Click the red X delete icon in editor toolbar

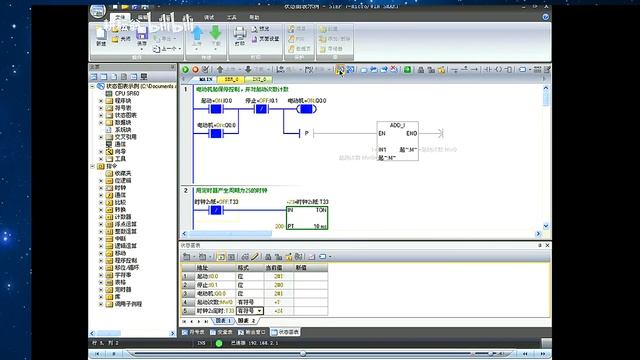pyautogui.click(x=394, y=69)
